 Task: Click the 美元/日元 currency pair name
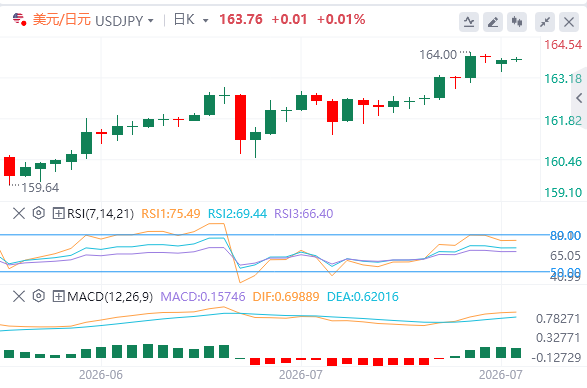click(x=62, y=19)
